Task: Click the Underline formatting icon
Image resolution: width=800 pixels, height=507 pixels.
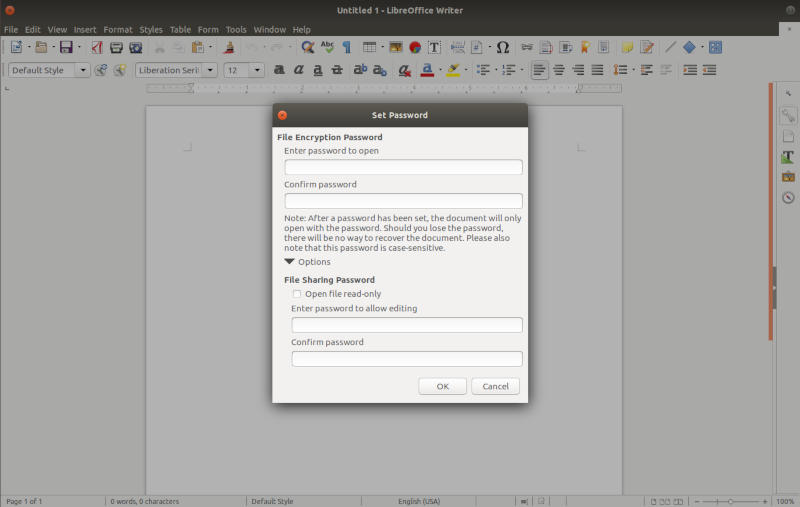Action: point(318,70)
